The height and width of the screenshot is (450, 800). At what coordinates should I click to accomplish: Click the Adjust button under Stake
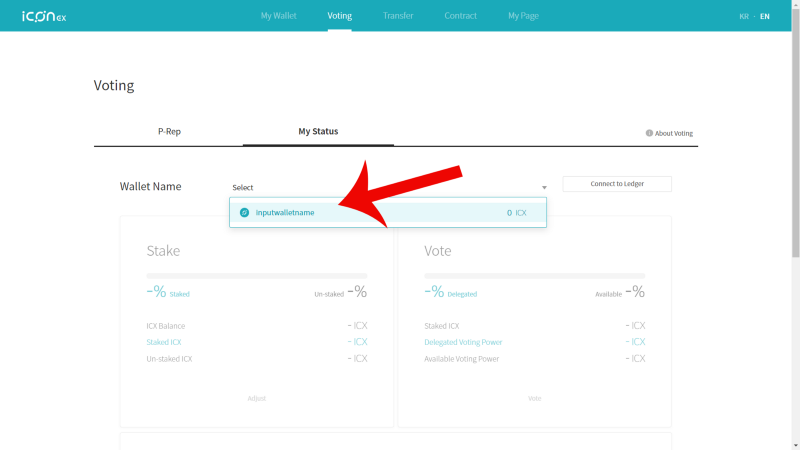click(x=257, y=398)
